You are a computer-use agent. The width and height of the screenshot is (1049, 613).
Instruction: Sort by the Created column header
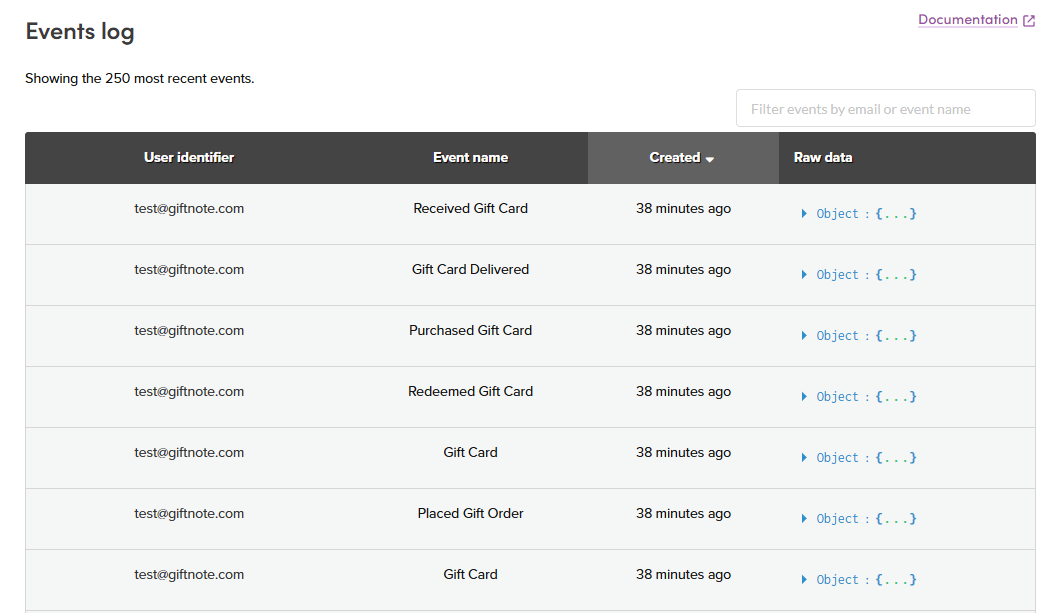click(683, 158)
